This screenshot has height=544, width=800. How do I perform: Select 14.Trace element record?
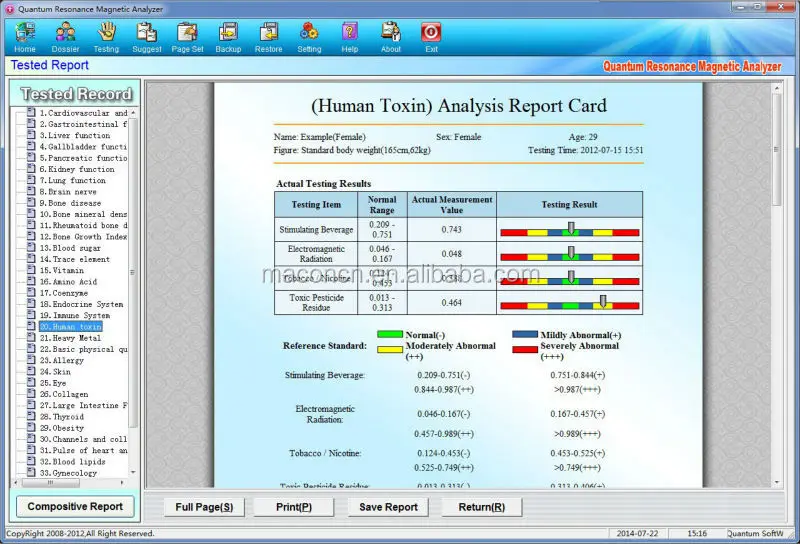point(75,259)
